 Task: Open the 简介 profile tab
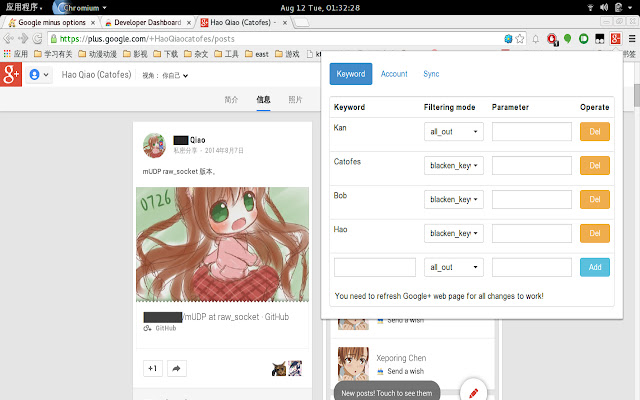(231, 100)
